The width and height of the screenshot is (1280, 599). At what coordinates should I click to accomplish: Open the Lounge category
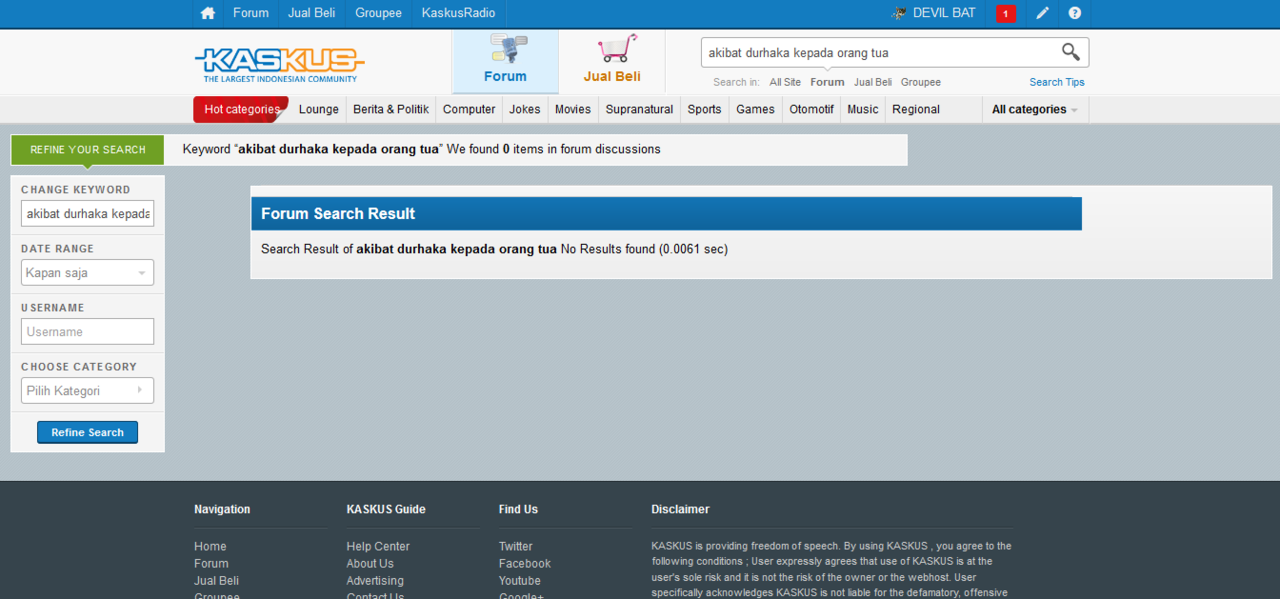pyautogui.click(x=319, y=109)
